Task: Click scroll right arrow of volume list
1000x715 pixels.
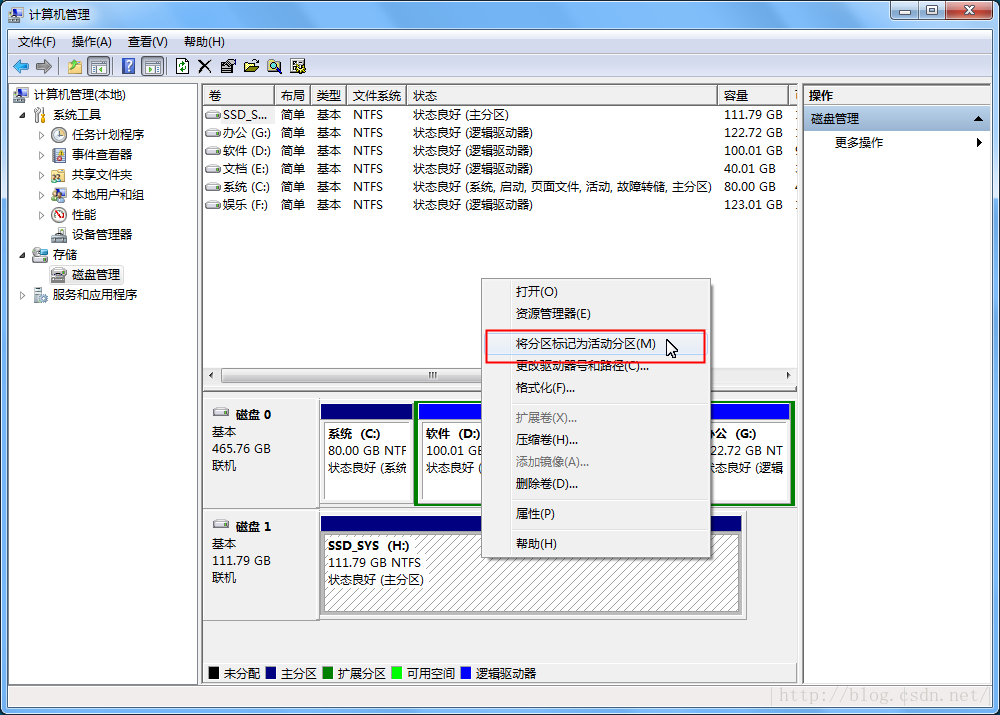Action: click(788, 375)
